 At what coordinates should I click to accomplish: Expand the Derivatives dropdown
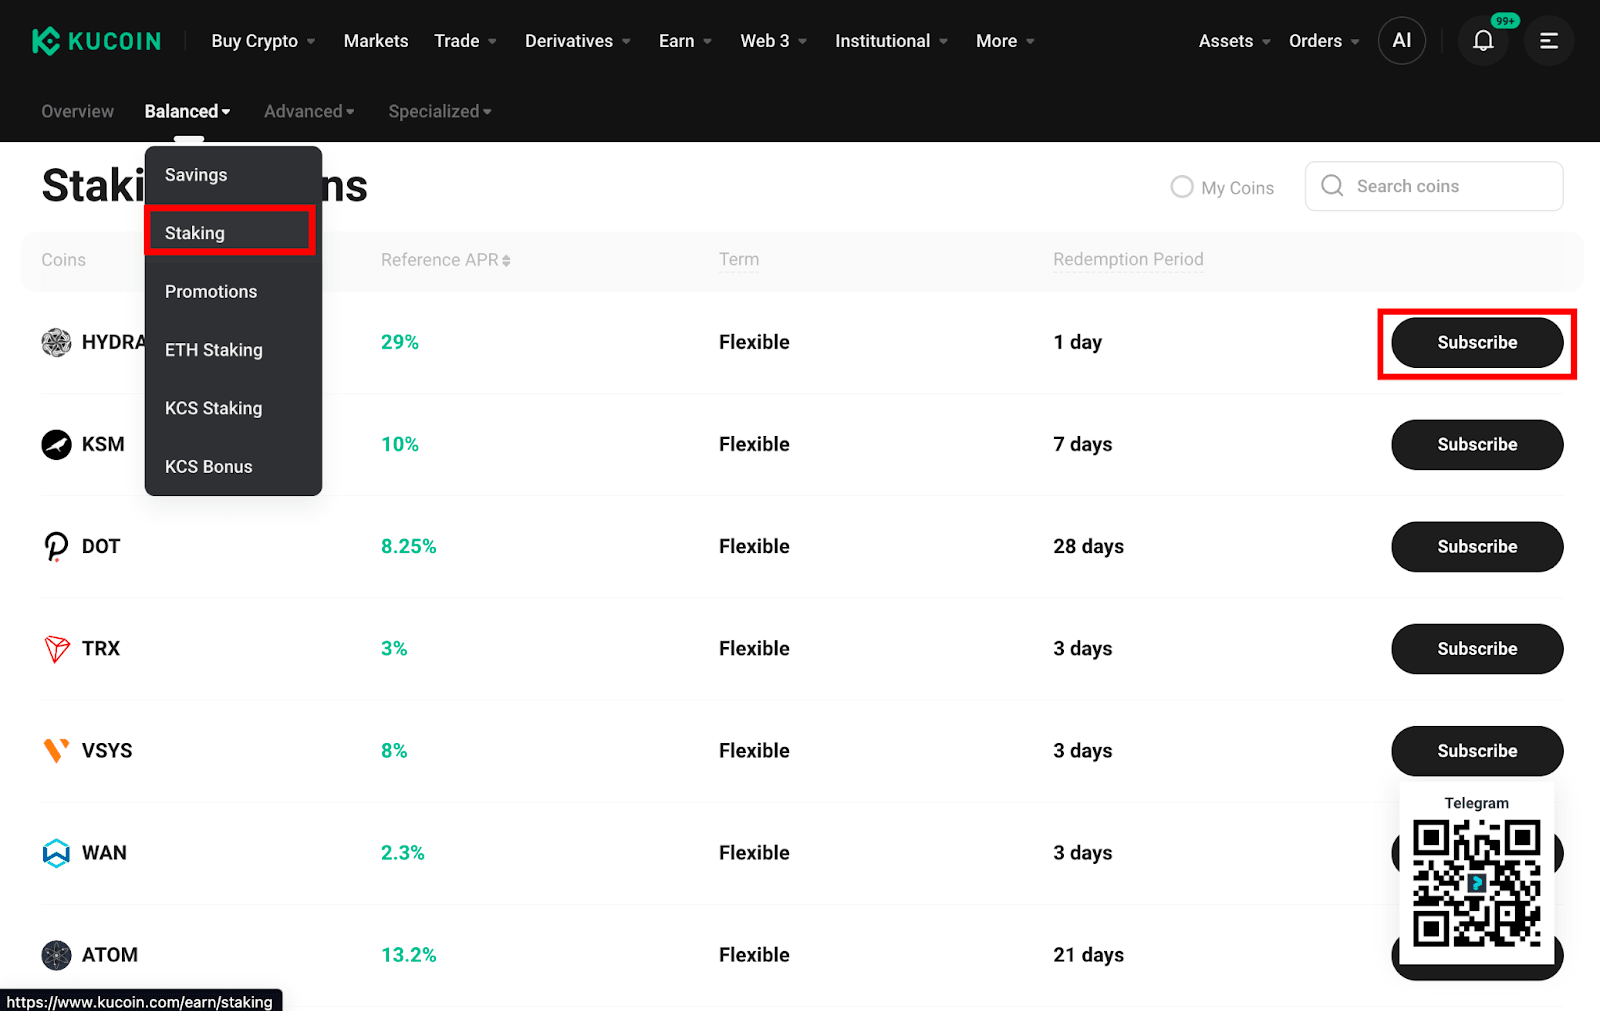click(x=578, y=41)
